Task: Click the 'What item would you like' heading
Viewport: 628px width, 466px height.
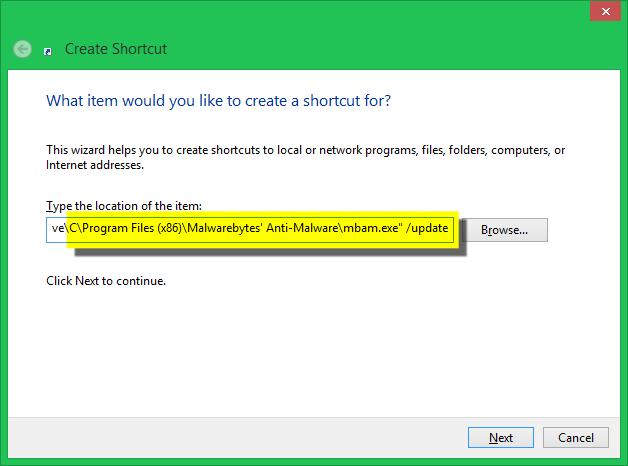Action: (218, 101)
